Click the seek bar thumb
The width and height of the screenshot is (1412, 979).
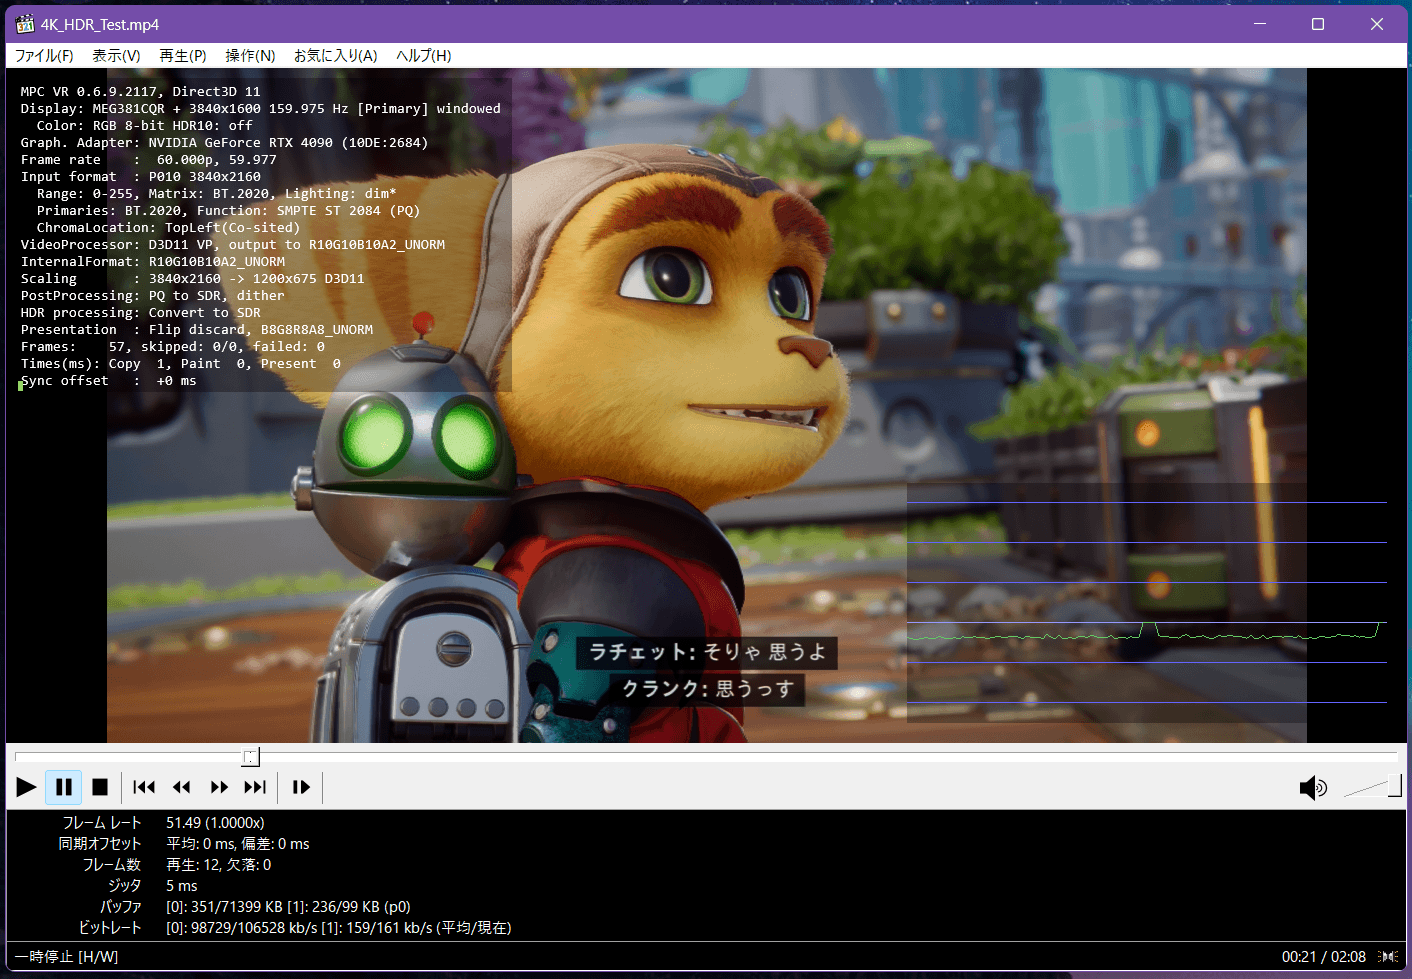pyautogui.click(x=251, y=757)
